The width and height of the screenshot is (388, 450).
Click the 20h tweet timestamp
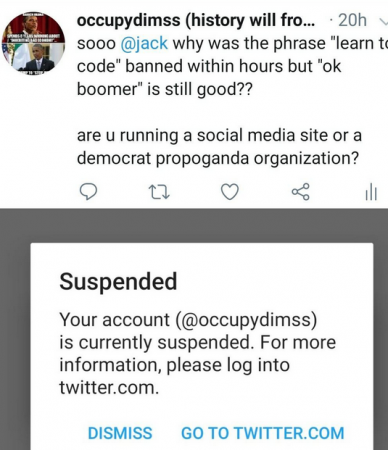point(352,20)
